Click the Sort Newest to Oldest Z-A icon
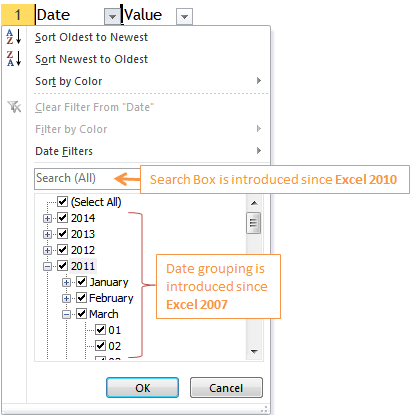416x418 pixels. (x=14, y=58)
